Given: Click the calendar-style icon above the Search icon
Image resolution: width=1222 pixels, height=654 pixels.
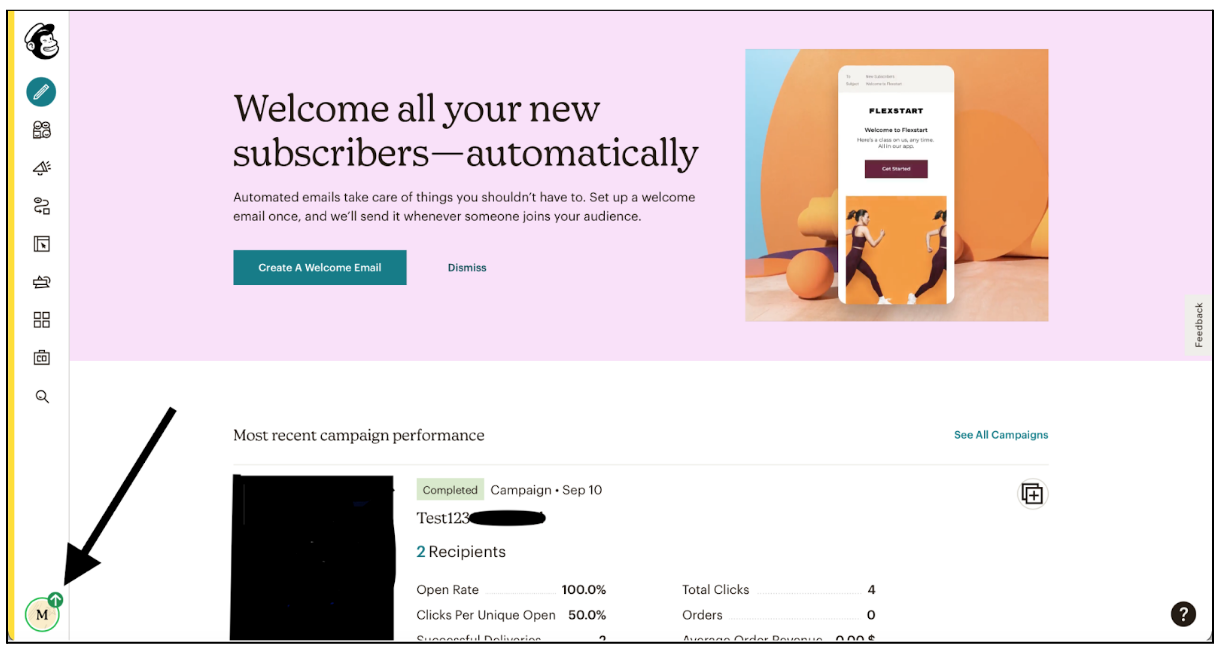Looking at the screenshot, I should tap(41, 357).
